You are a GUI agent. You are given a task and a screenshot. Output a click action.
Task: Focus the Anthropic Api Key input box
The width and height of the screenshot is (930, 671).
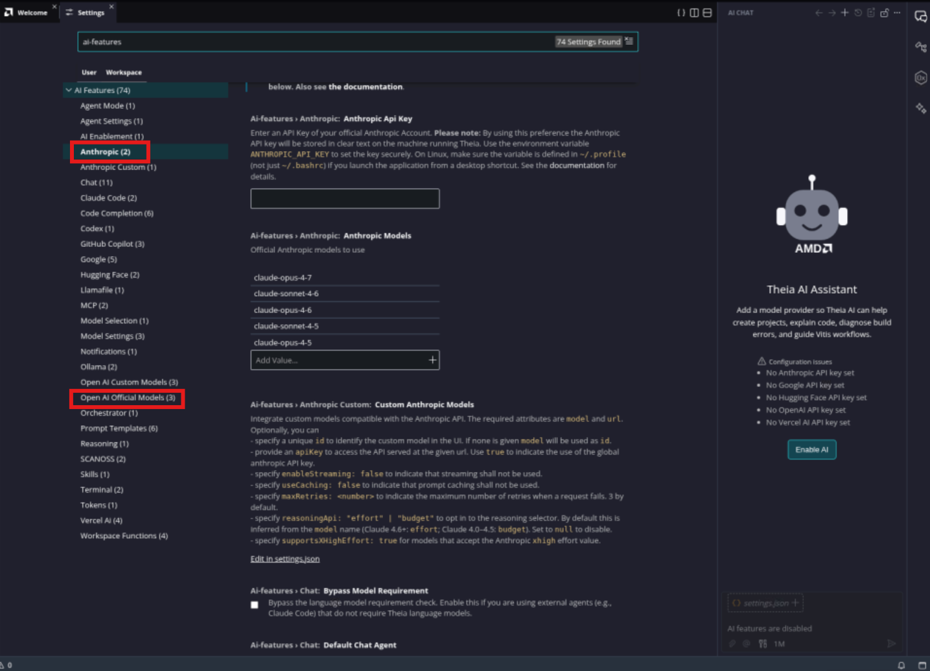(345, 199)
